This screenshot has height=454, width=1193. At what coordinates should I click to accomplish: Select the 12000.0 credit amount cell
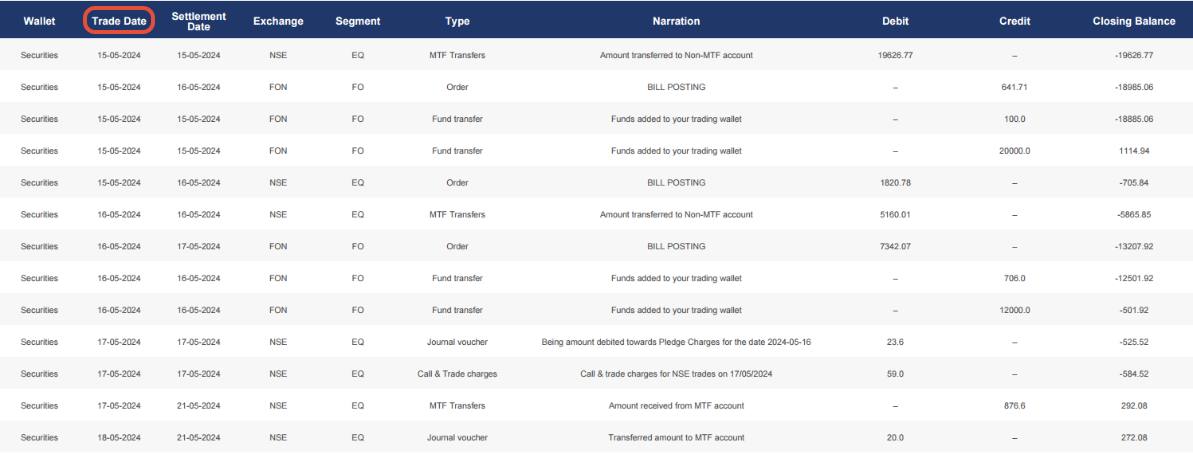1015,310
